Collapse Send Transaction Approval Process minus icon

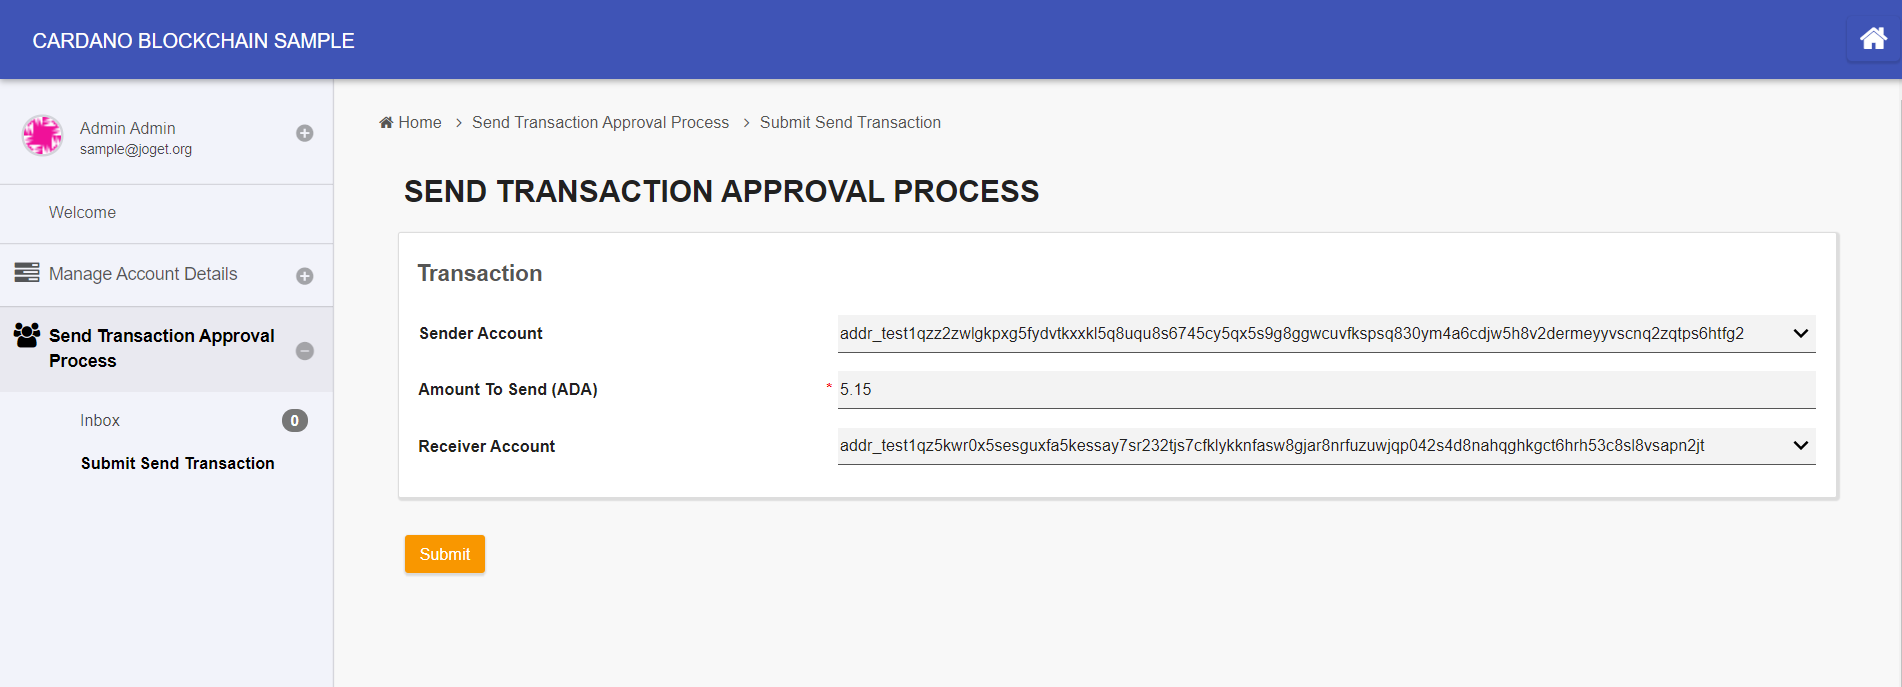click(305, 351)
